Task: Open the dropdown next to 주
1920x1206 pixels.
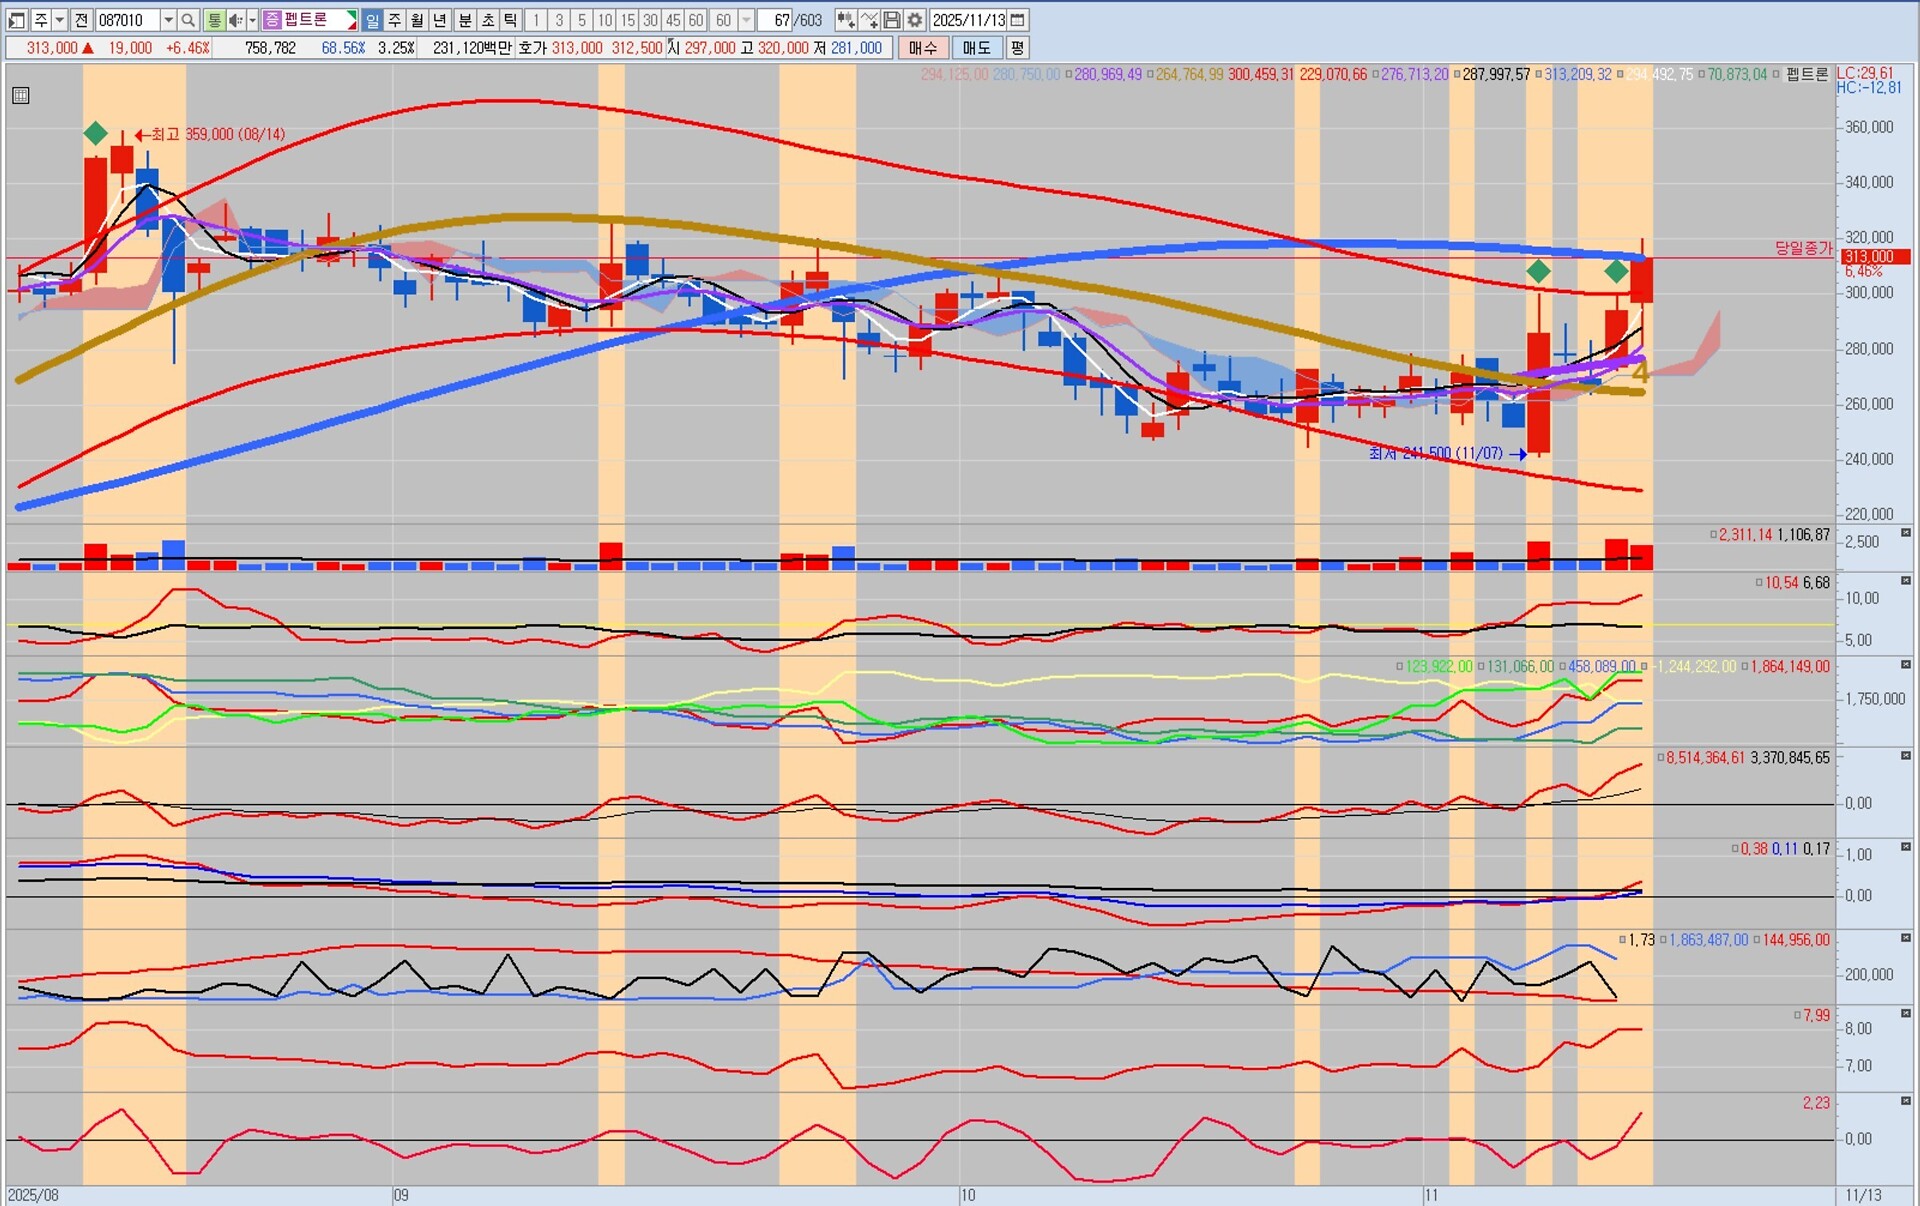Action: (59, 20)
